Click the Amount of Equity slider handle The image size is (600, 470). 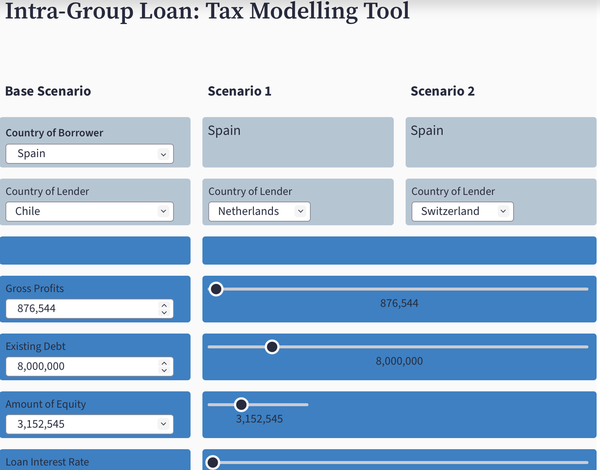[x=241, y=404]
